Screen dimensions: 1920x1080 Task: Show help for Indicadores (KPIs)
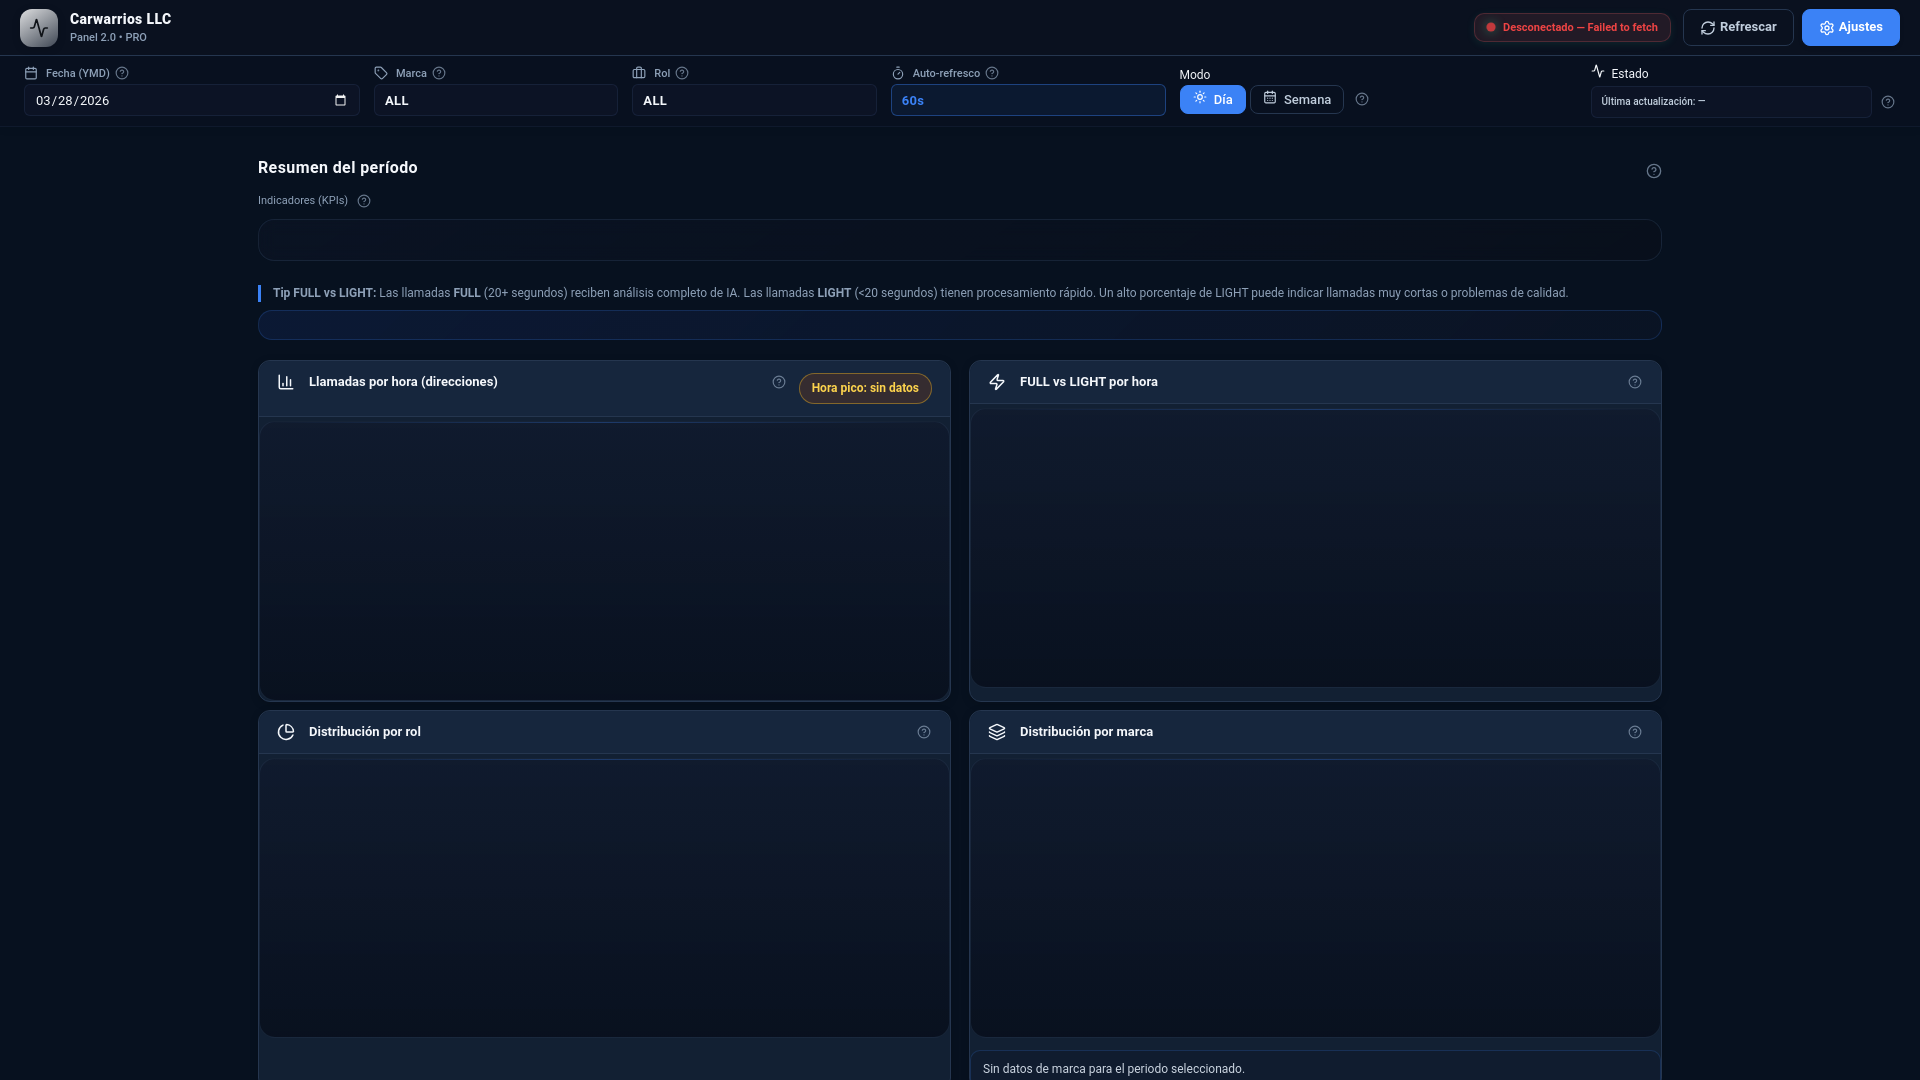pyautogui.click(x=364, y=201)
